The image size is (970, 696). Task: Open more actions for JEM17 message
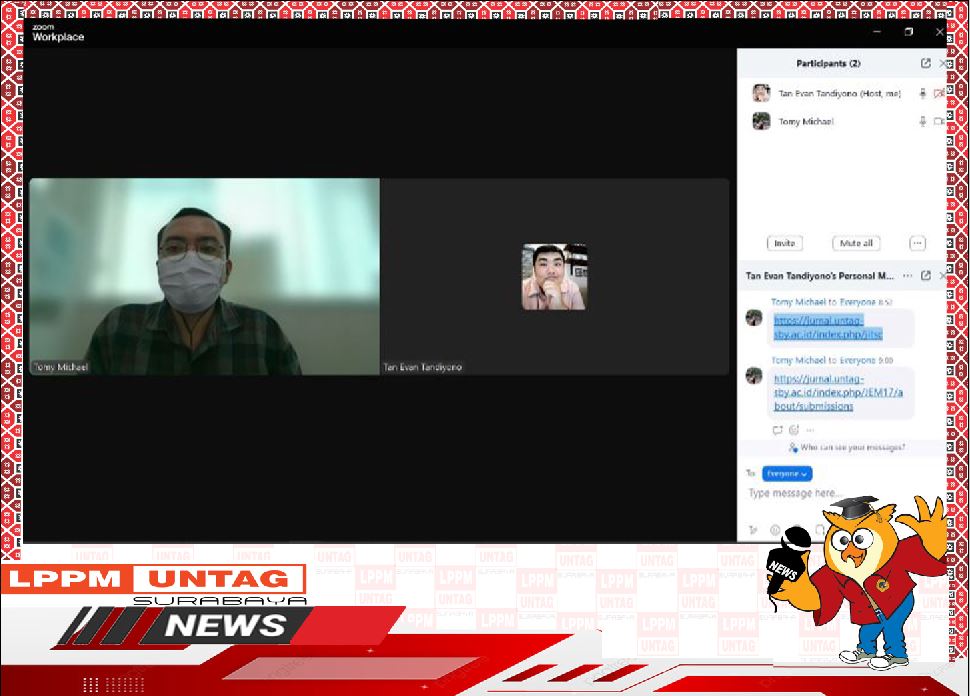pyautogui.click(x=810, y=430)
